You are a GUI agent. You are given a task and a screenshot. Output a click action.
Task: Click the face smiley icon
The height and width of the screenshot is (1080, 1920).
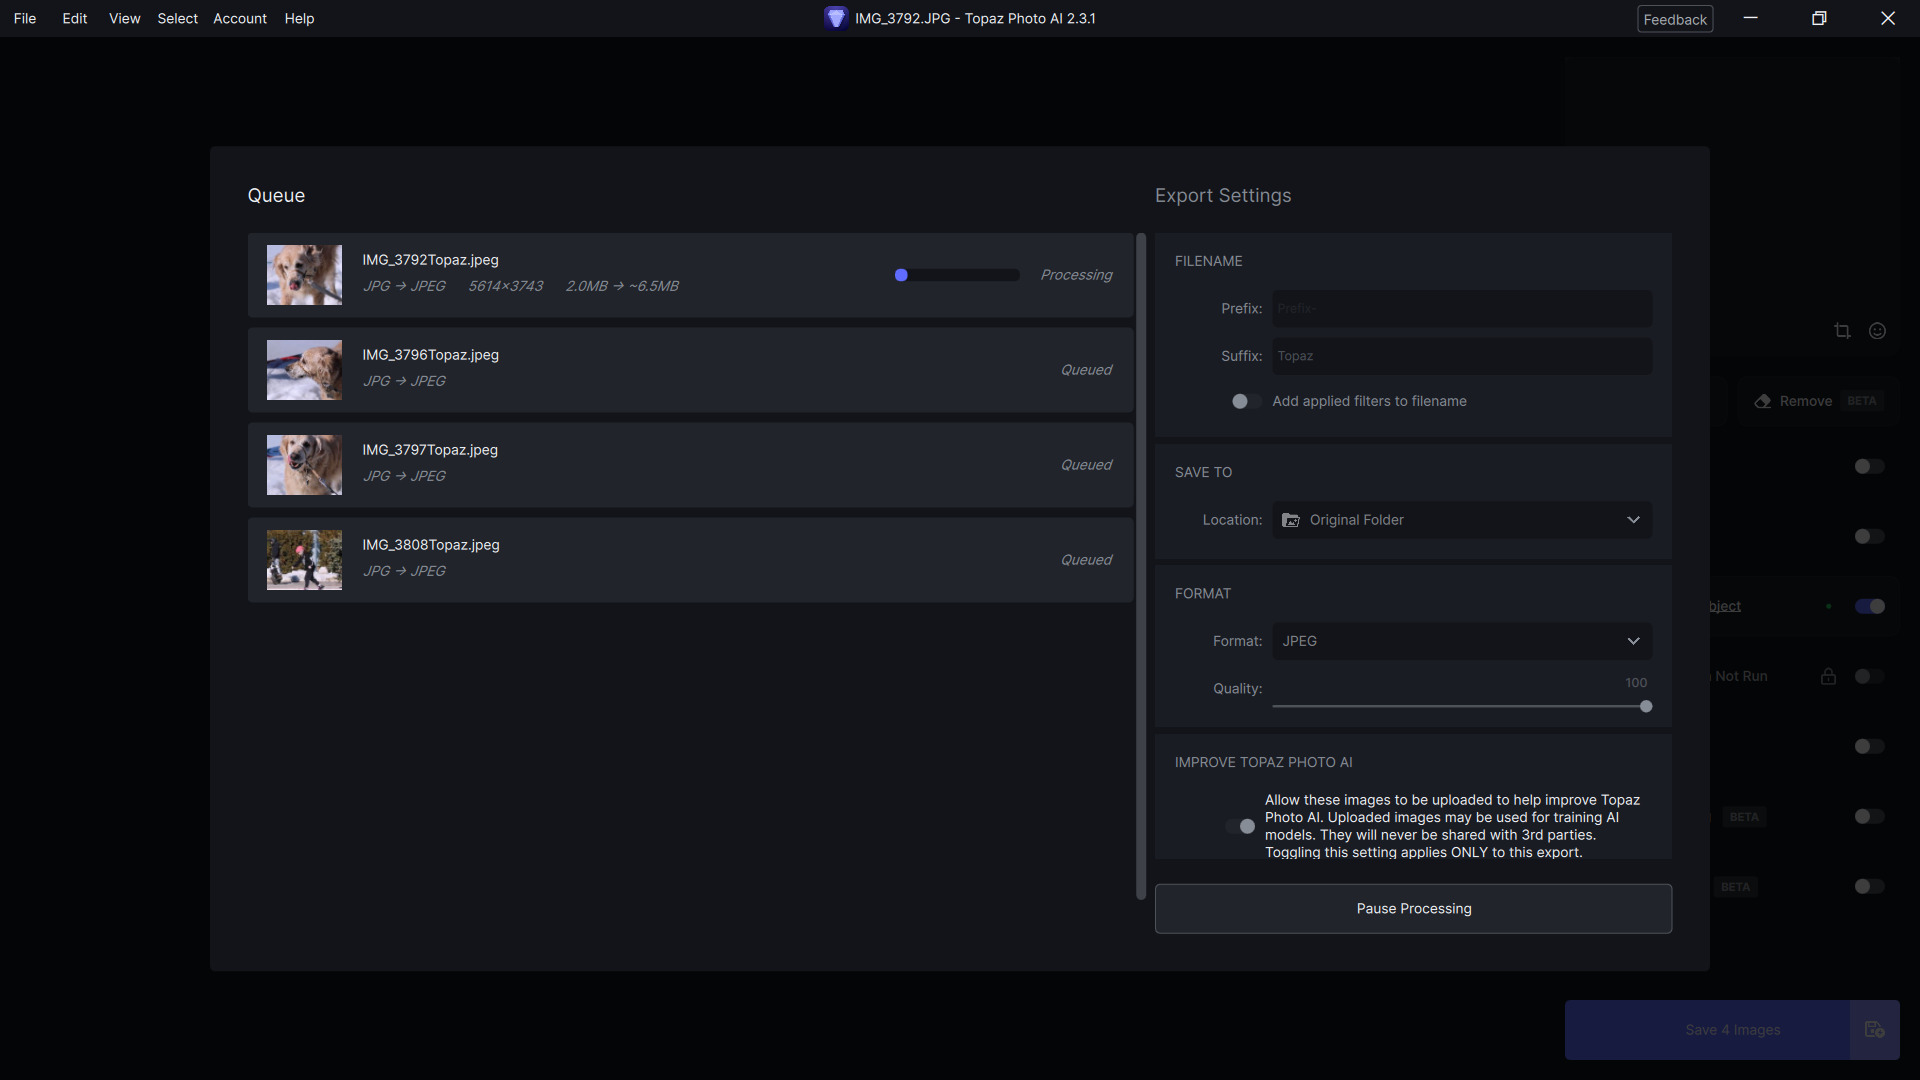point(1877,331)
